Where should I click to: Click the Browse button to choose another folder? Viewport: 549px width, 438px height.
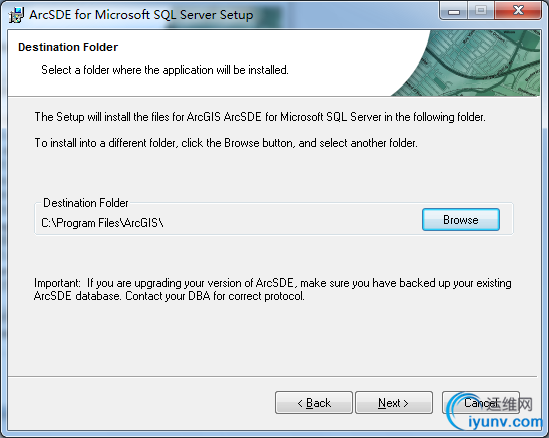pyautogui.click(x=461, y=220)
